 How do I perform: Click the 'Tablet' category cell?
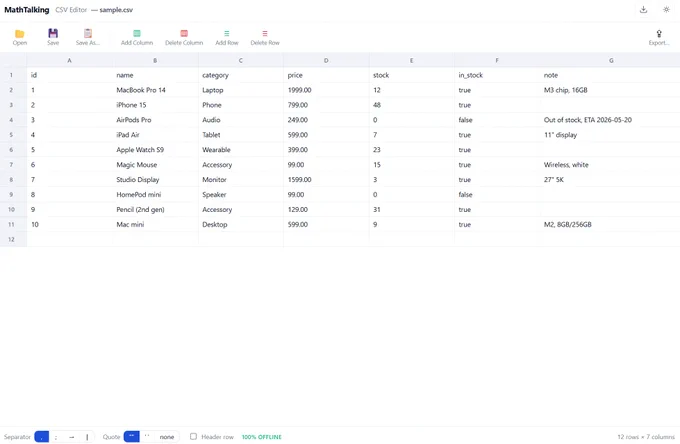pyautogui.click(x=241, y=135)
